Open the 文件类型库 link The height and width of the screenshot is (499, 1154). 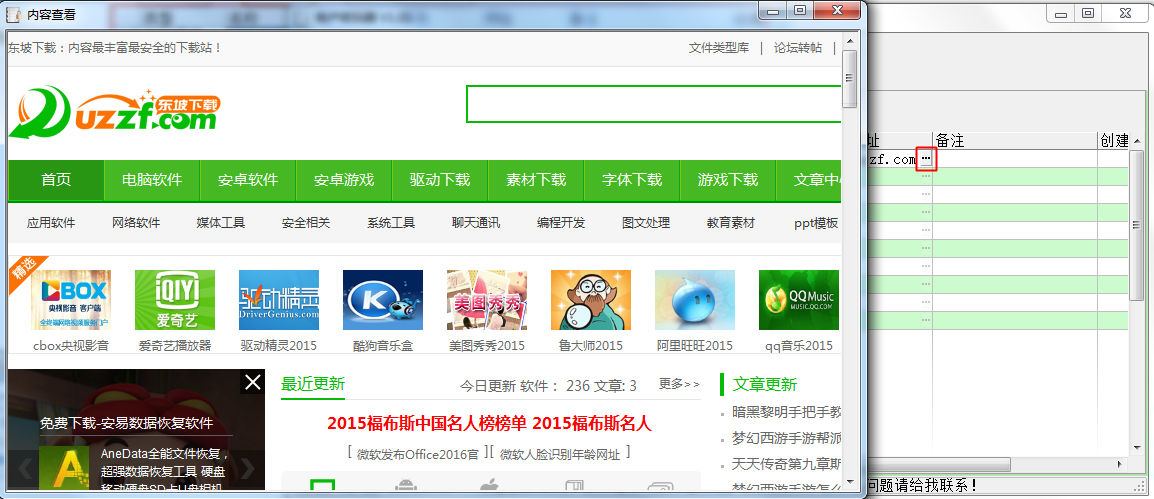718,48
